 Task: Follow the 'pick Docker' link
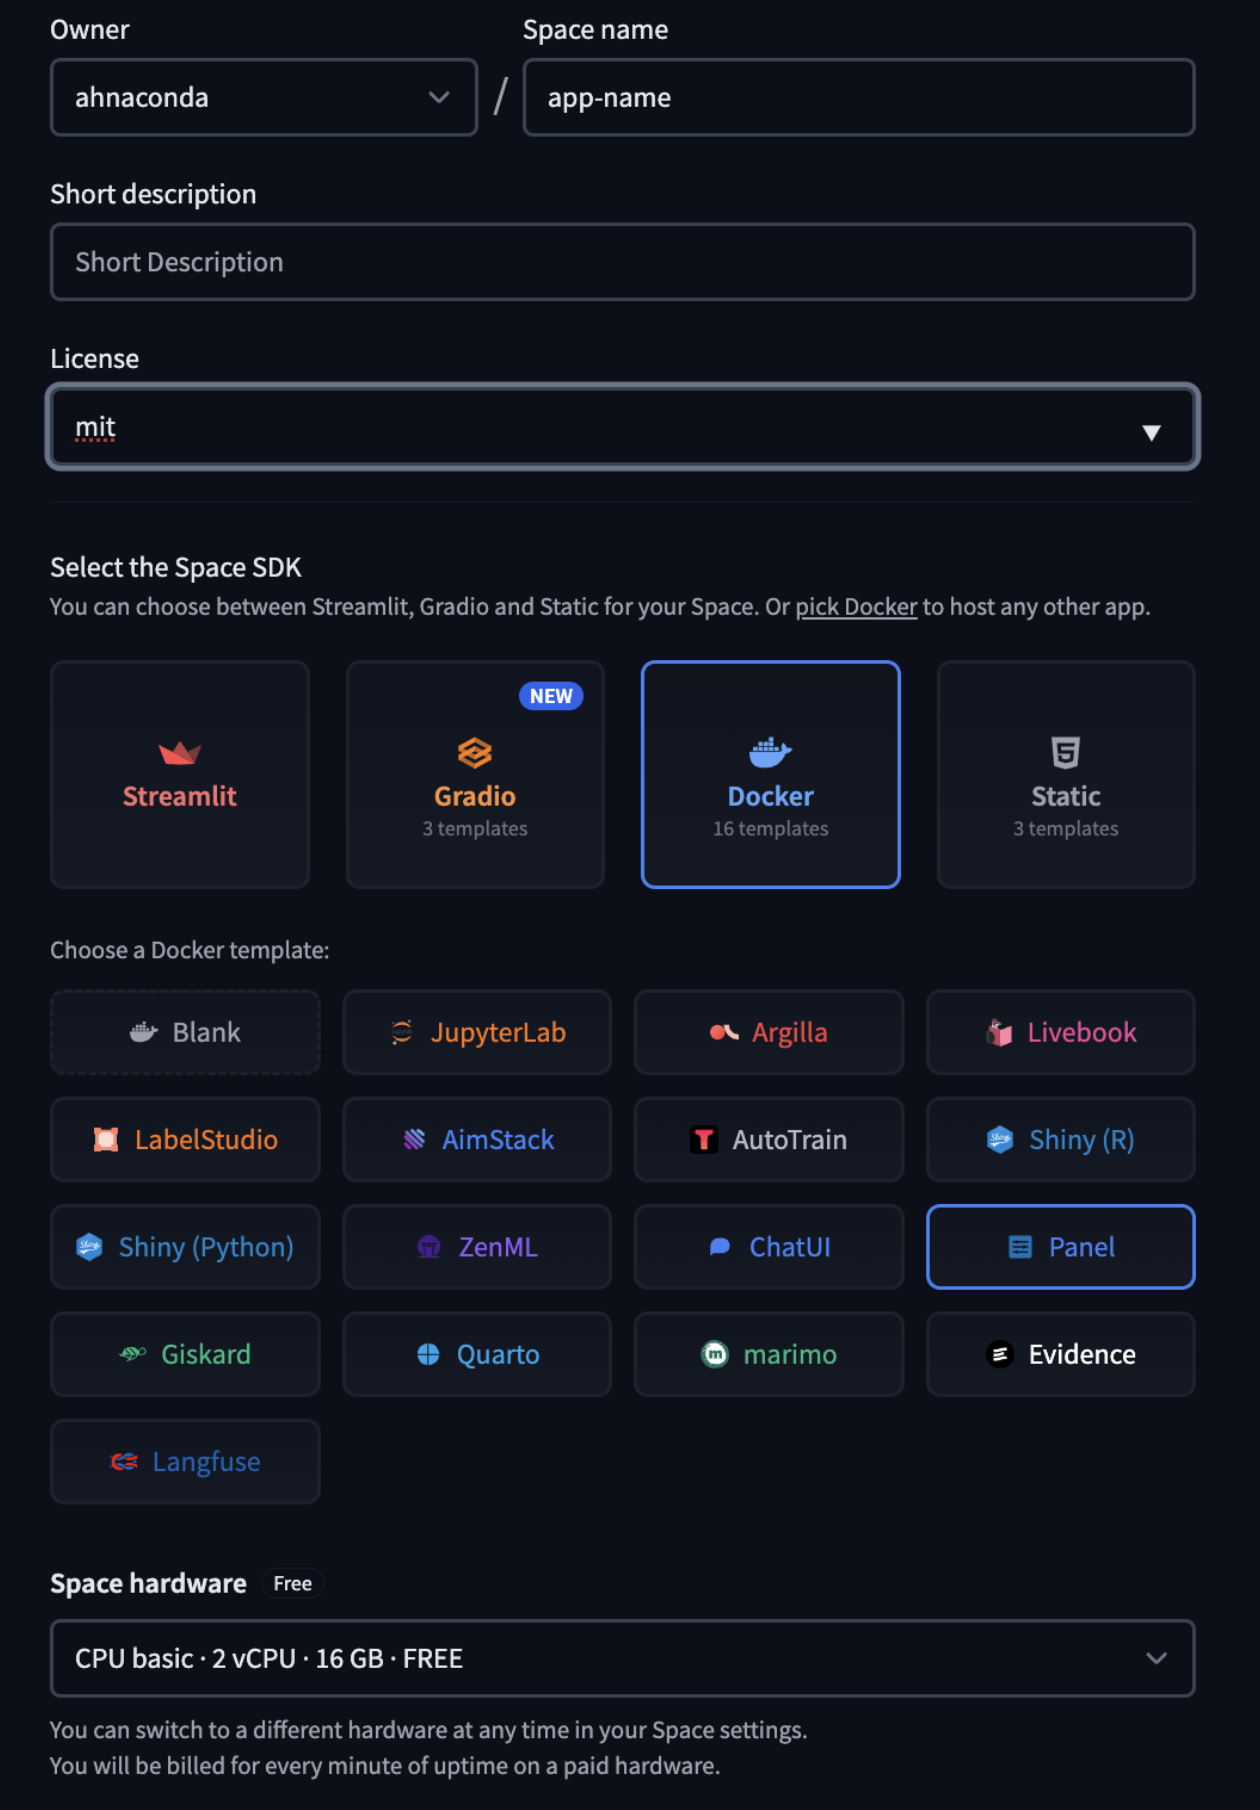856,607
